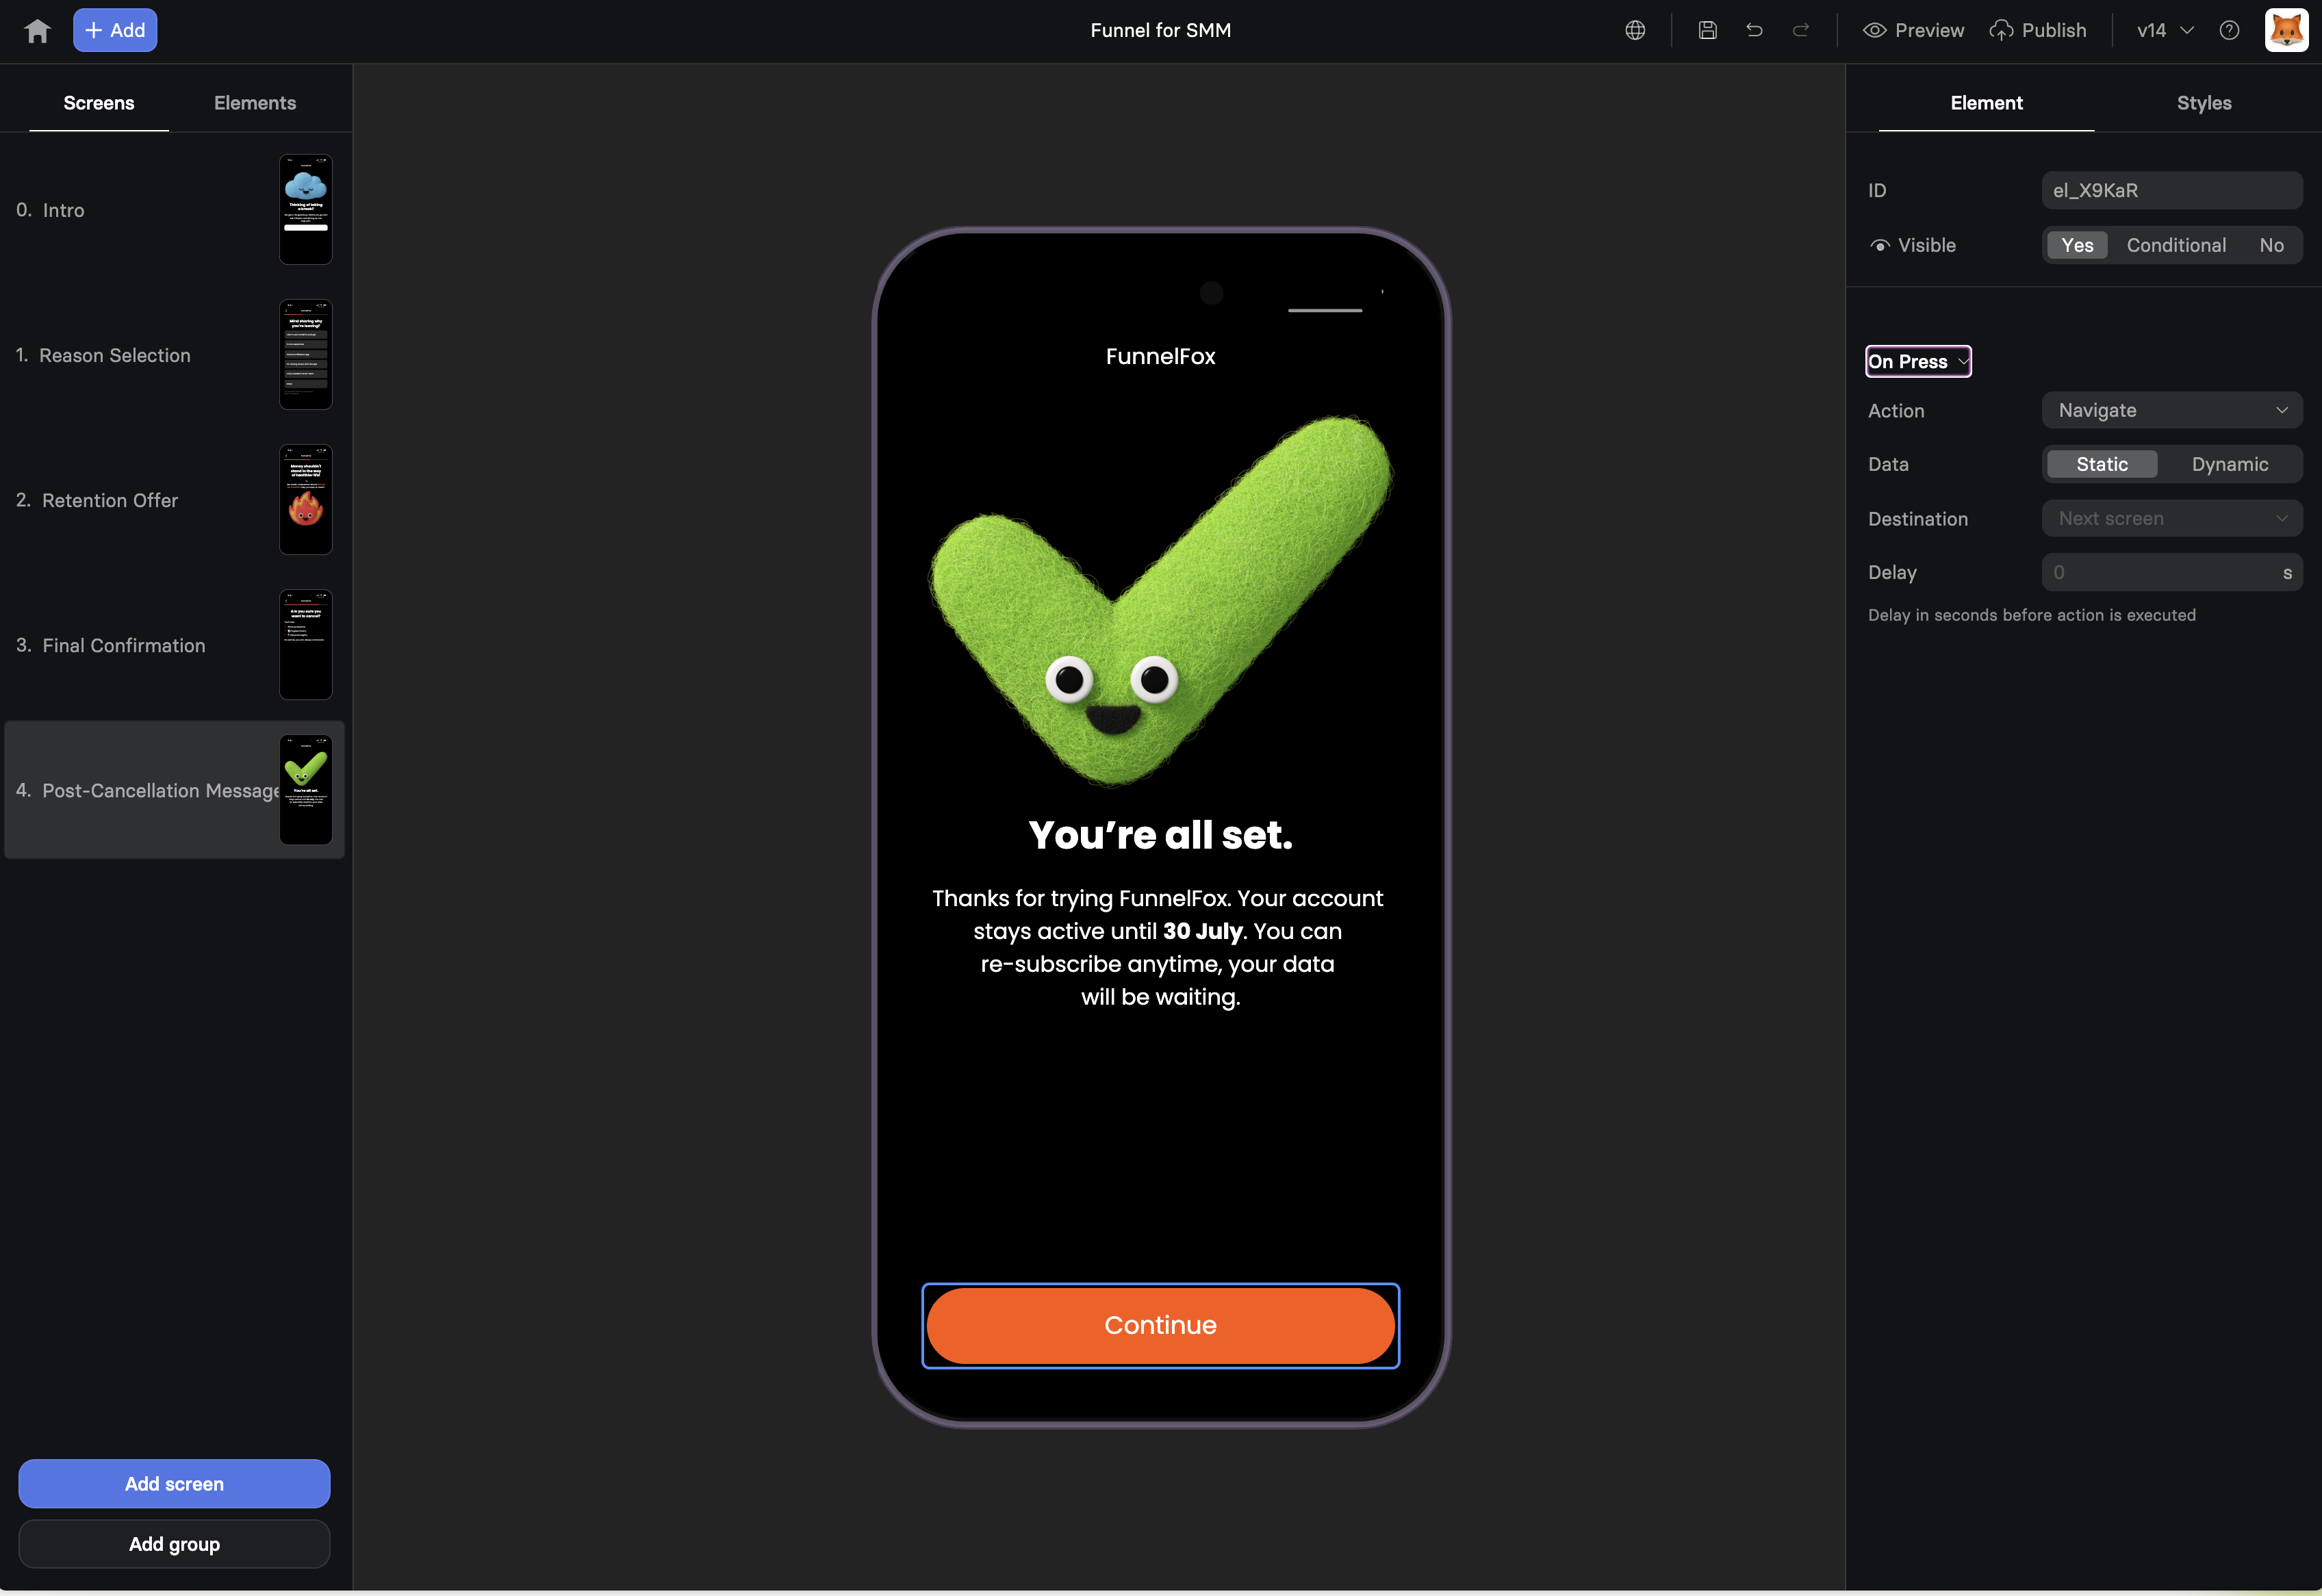Click the eye icon next to Visible
Image resolution: width=2322 pixels, height=1596 pixels.
click(1880, 246)
